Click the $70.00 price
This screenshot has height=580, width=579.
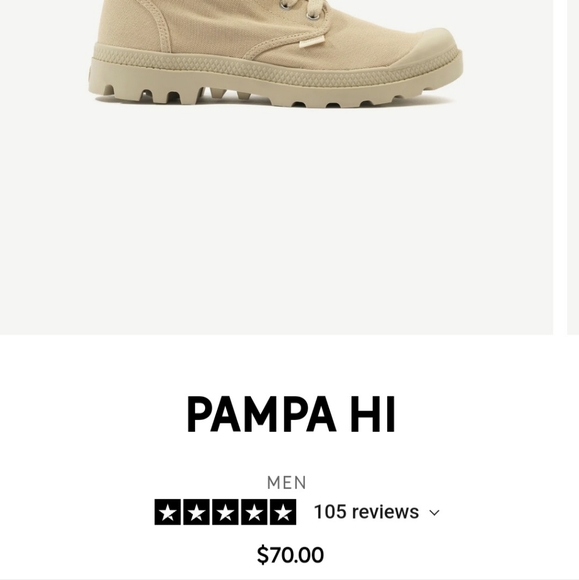(x=290, y=555)
